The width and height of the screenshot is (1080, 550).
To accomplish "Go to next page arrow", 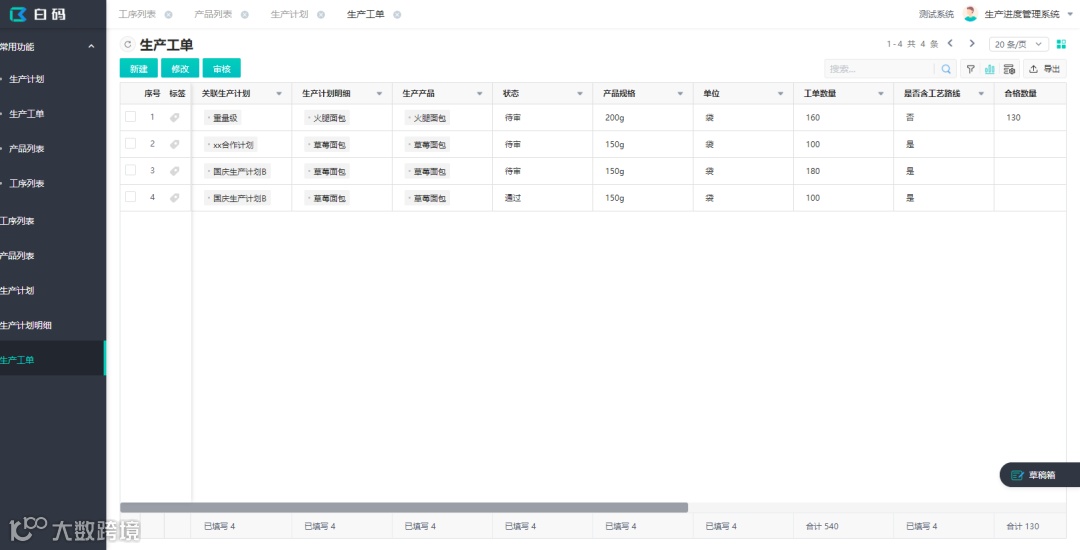I will (x=972, y=43).
